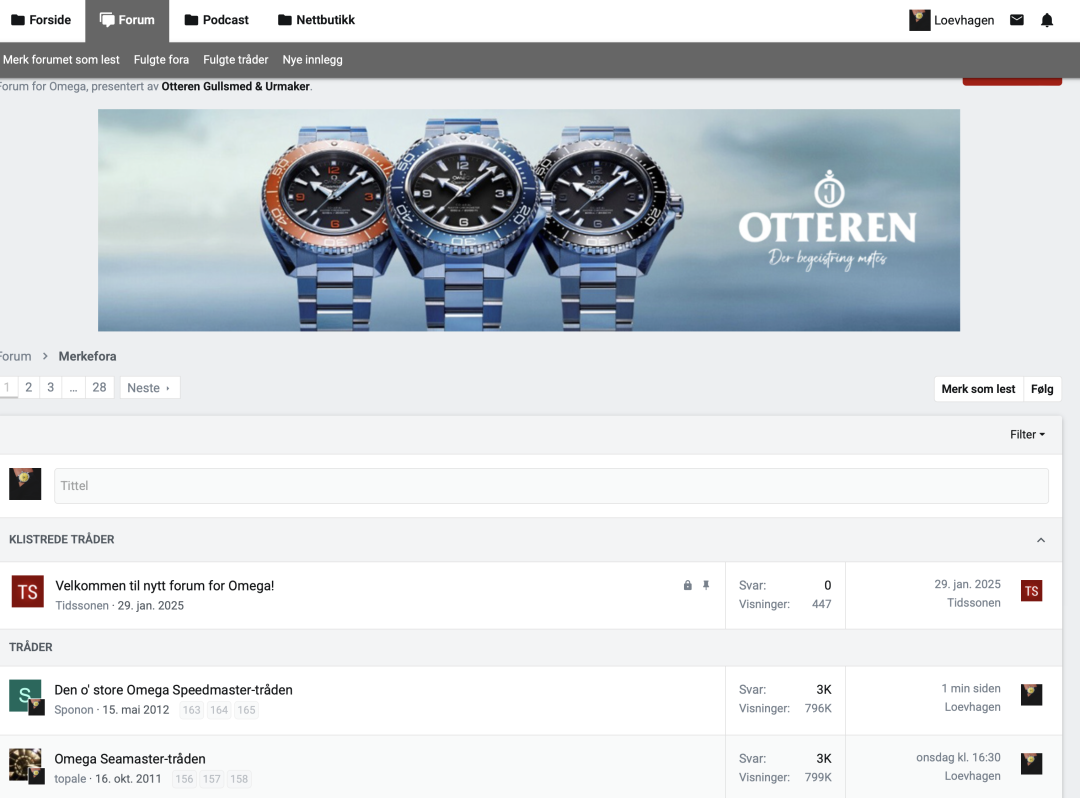
Task: Click TS last-poster avatar in Velkommen row
Action: (x=1031, y=591)
